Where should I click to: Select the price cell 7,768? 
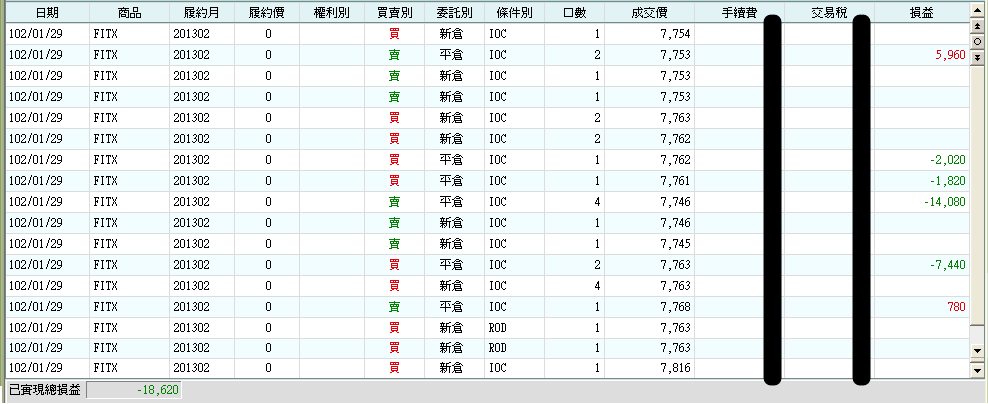(650, 307)
